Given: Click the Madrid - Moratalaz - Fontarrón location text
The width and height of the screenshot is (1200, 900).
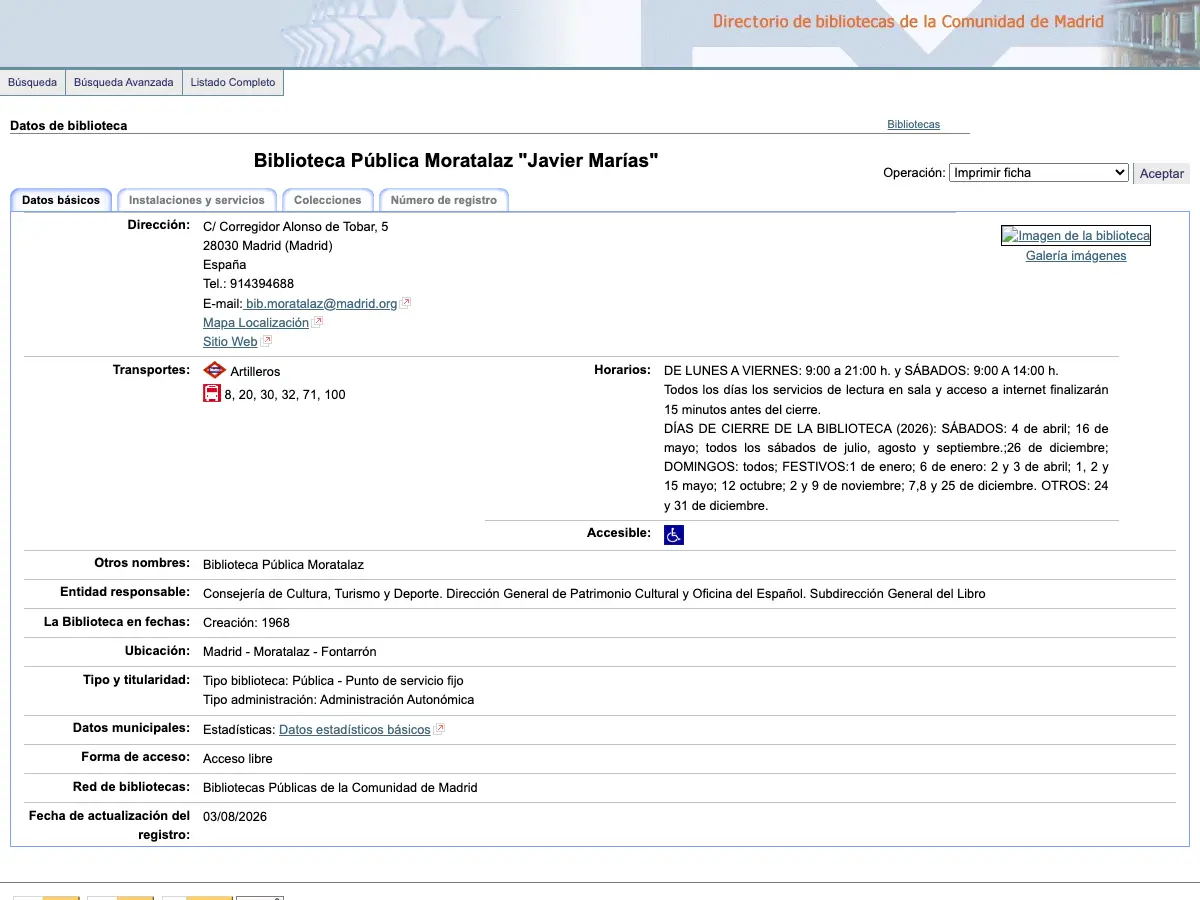Looking at the screenshot, I should 290,652.
